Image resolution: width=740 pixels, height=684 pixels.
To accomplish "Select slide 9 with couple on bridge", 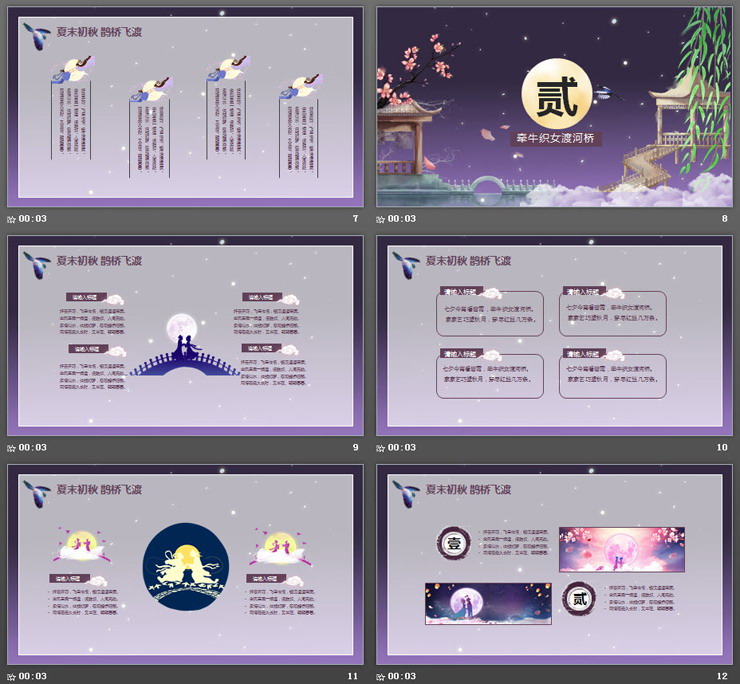I will point(184,336).
